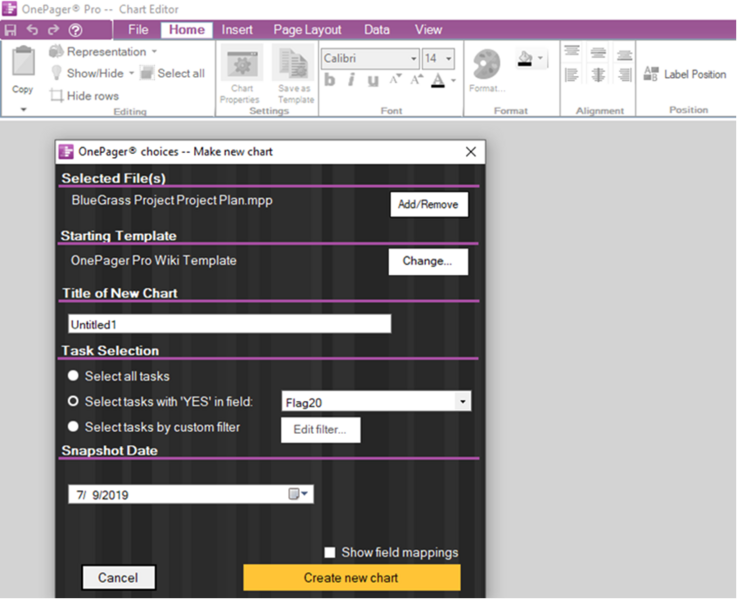The height and width of the screenshot is (599, 737).
Task: Open the File menu tab
Action: coord(138,30)
